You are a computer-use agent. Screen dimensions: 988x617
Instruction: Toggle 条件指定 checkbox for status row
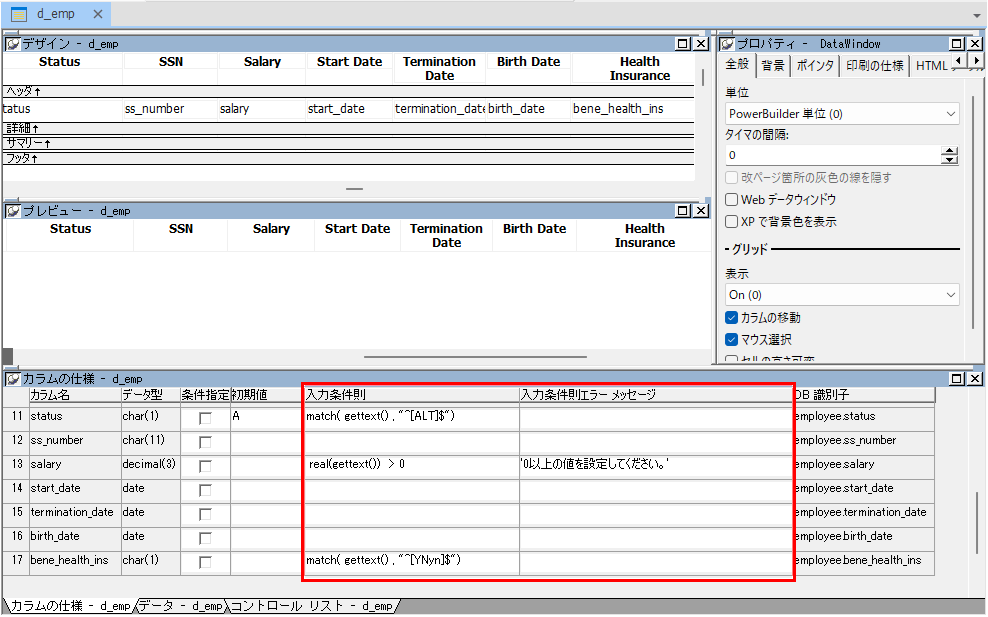click(x=205, y=418)
